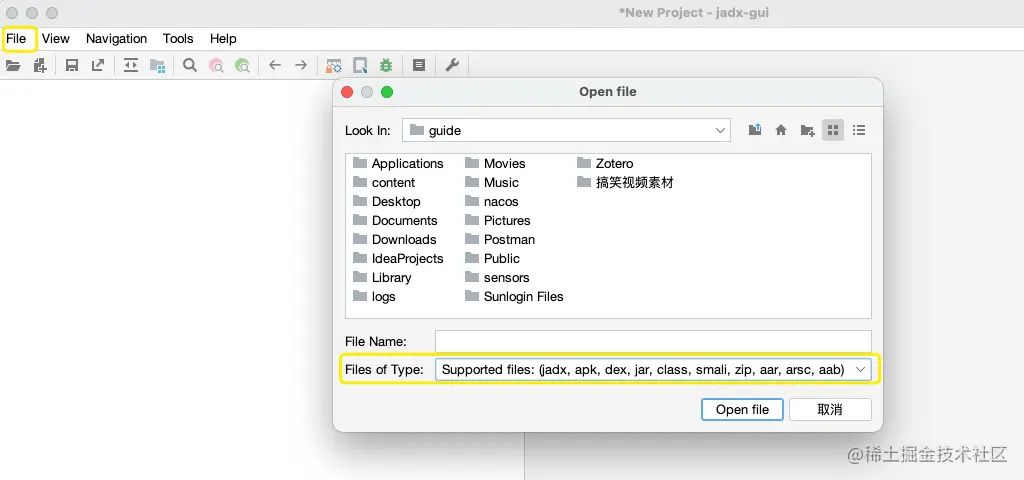Click the 取消 cancel button
This screenshot has height=480, width=1024.
[830, 409]
